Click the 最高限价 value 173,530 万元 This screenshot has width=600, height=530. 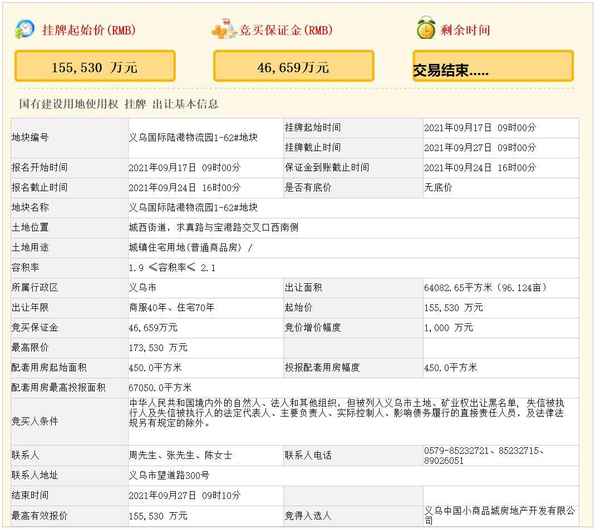tap(158, 346)
